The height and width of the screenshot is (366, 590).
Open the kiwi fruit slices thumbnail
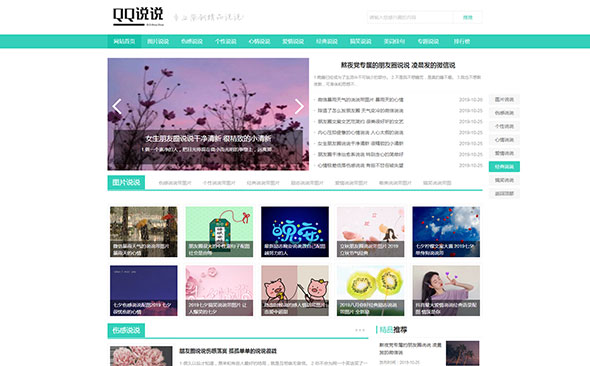[371, 291]
